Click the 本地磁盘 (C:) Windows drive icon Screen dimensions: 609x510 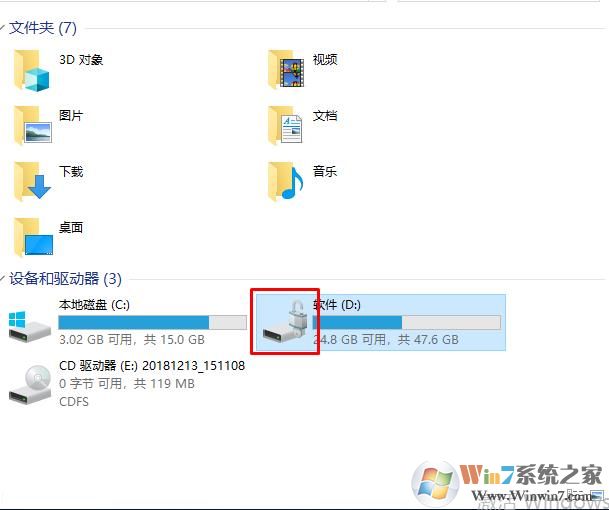(x=30, y=327)
